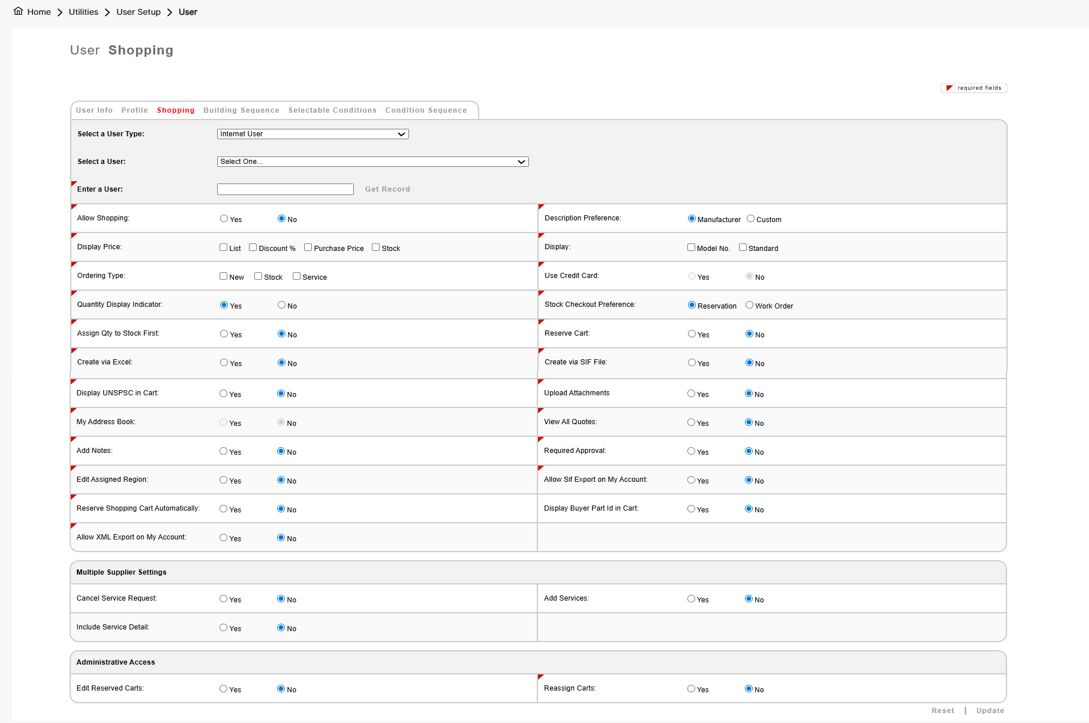Click the Home icon in breadcrumb
The width and height of the screenshot is (1089, 723).
[18, 11]
